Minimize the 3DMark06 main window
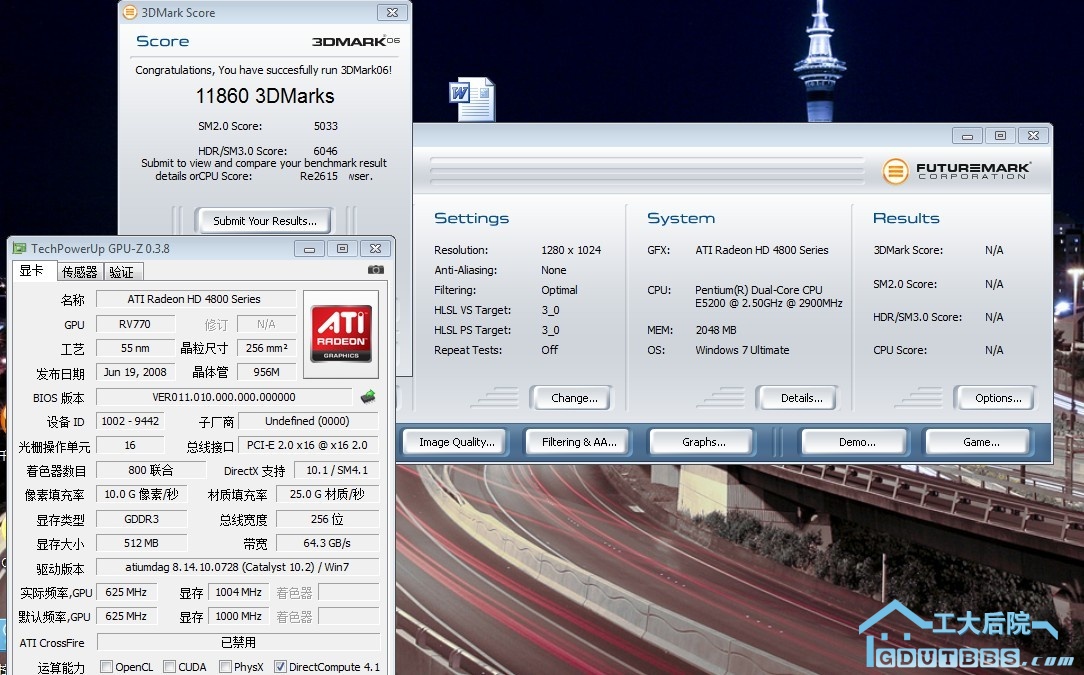 click(x=967, y=136)
